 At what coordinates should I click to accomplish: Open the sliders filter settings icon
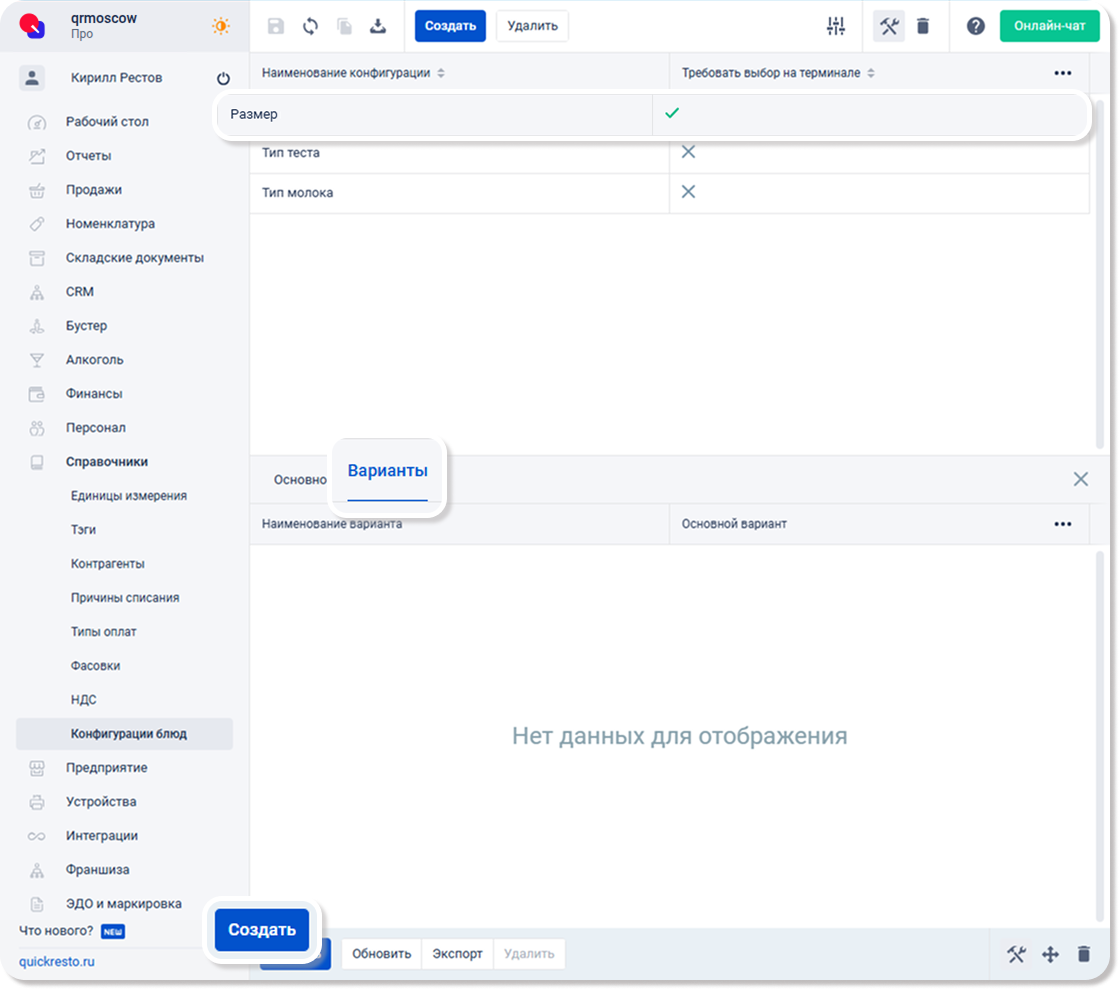(836, 26)
